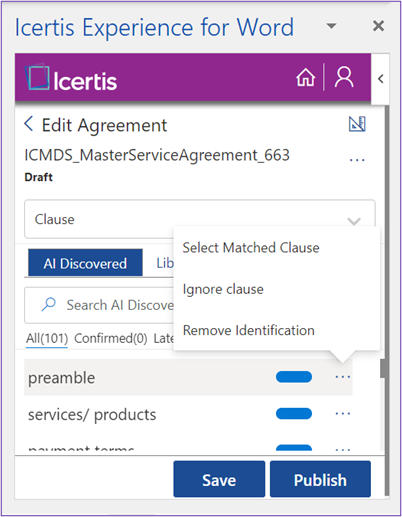Click the ruler icon beside Edit Agreement
The height and width of the screenshot is (517, 402).
coord(357,124)
